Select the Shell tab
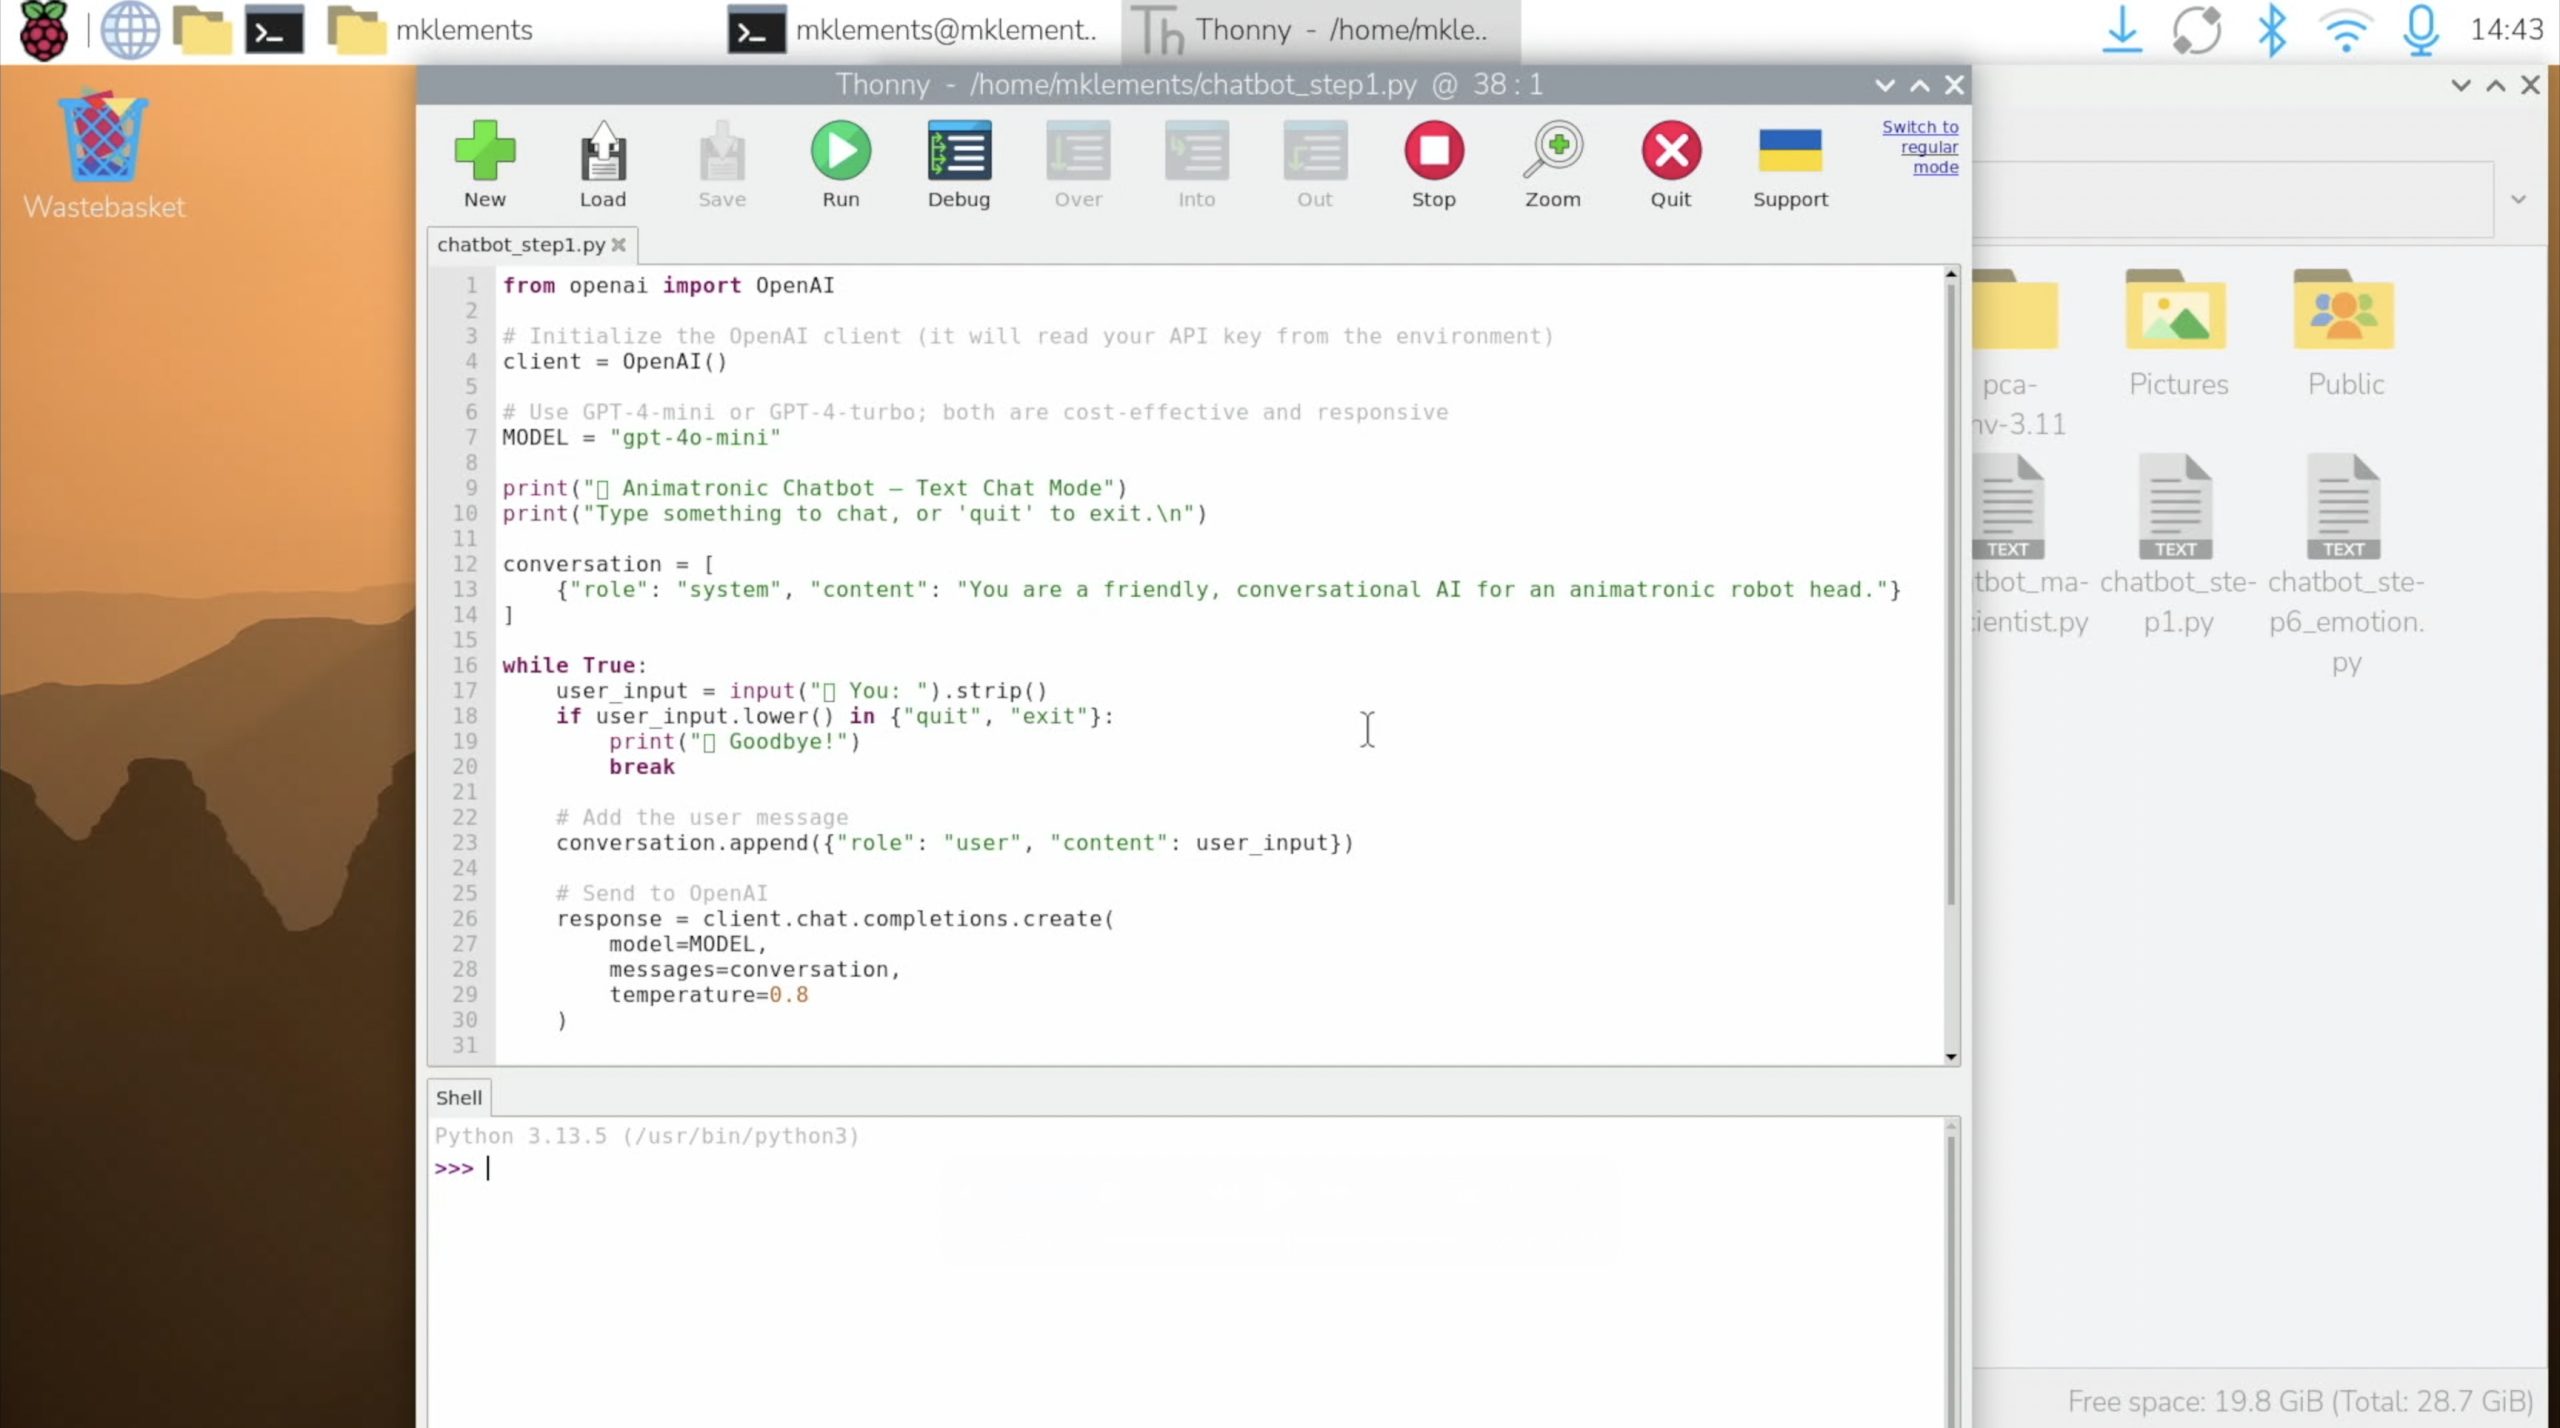This screenshot has height=1428, width=2560. click(458, 1098)
